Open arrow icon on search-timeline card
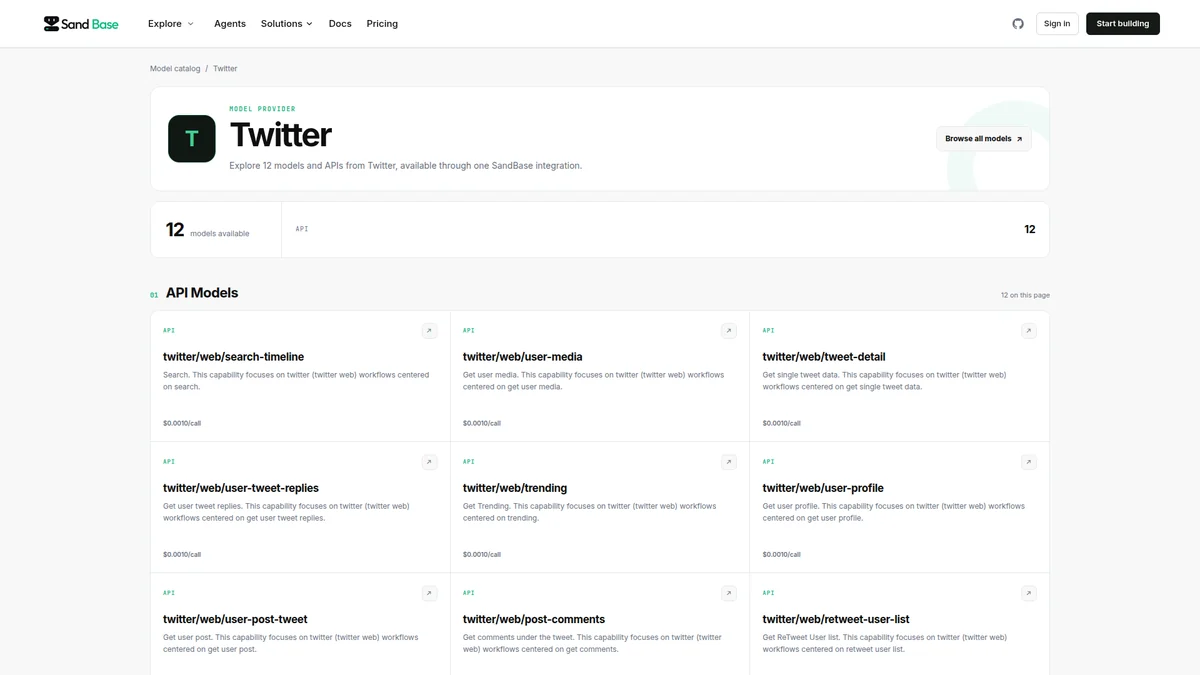Screen dimensions: 1200x675 pos(429,331)
